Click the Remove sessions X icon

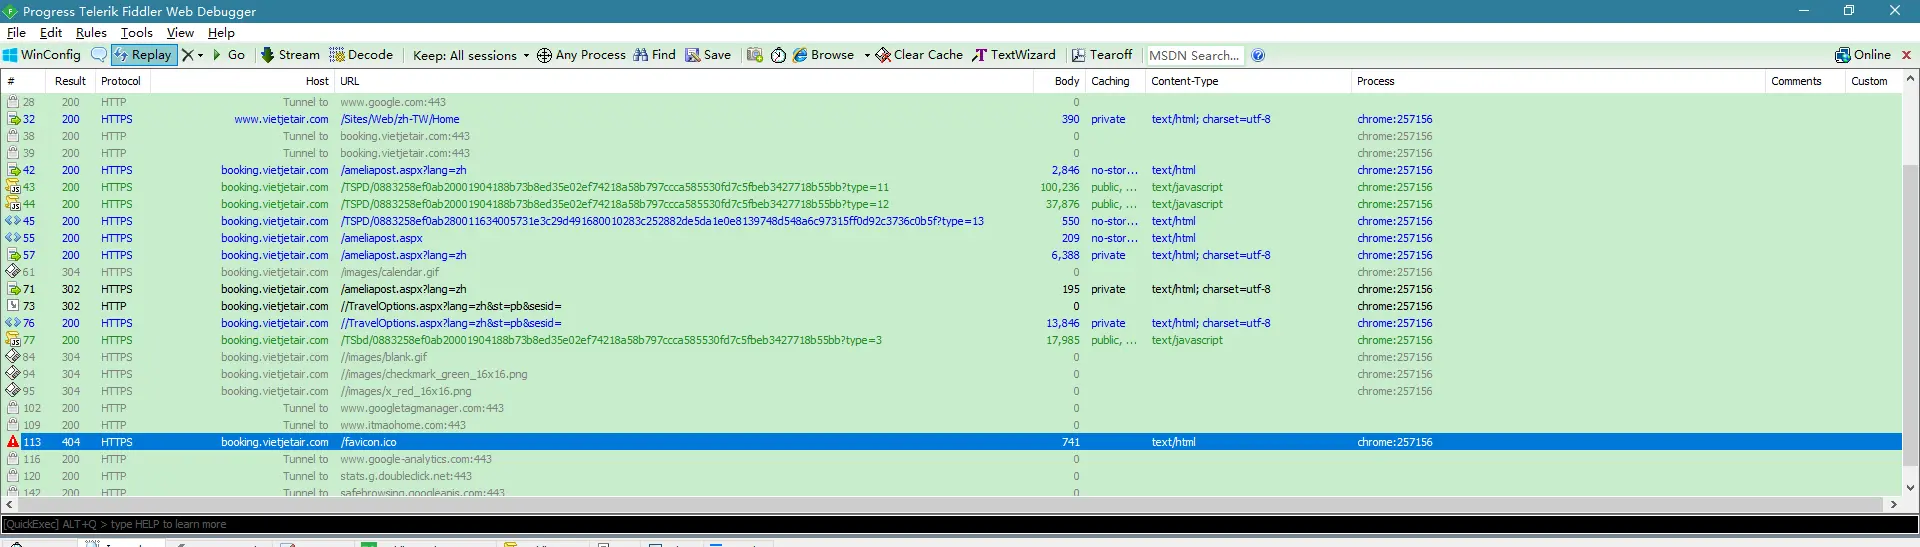coord(187,55)
